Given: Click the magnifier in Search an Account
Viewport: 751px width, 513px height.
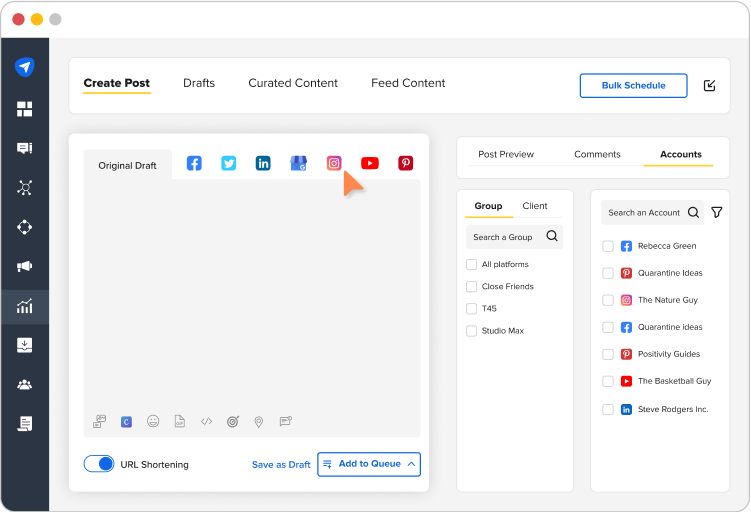Looking at the screenshot, I should [694, 212].
